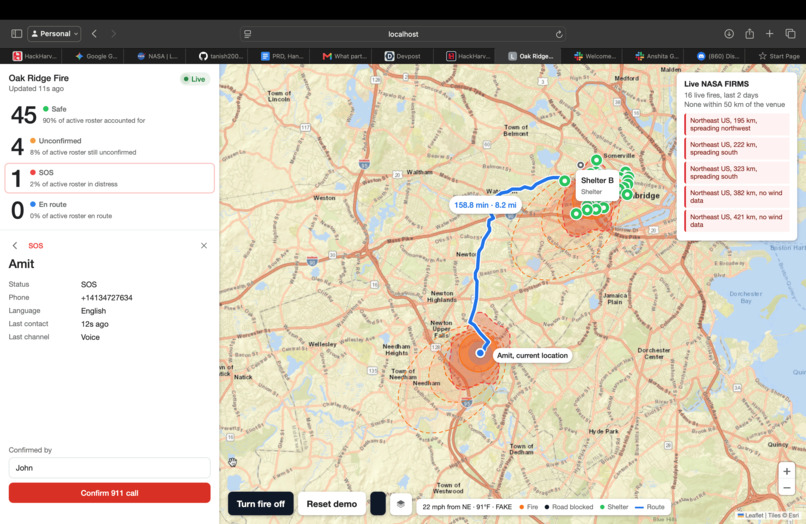Switch to the Gmail What part... tab

click(344, 56)
